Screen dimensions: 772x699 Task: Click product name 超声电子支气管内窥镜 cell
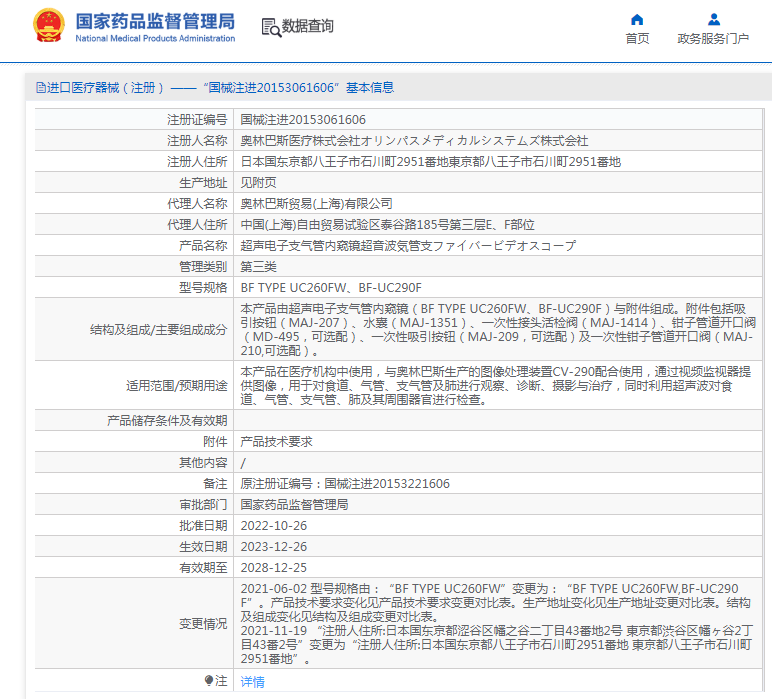pyautogui.click(x=408, y=246)
